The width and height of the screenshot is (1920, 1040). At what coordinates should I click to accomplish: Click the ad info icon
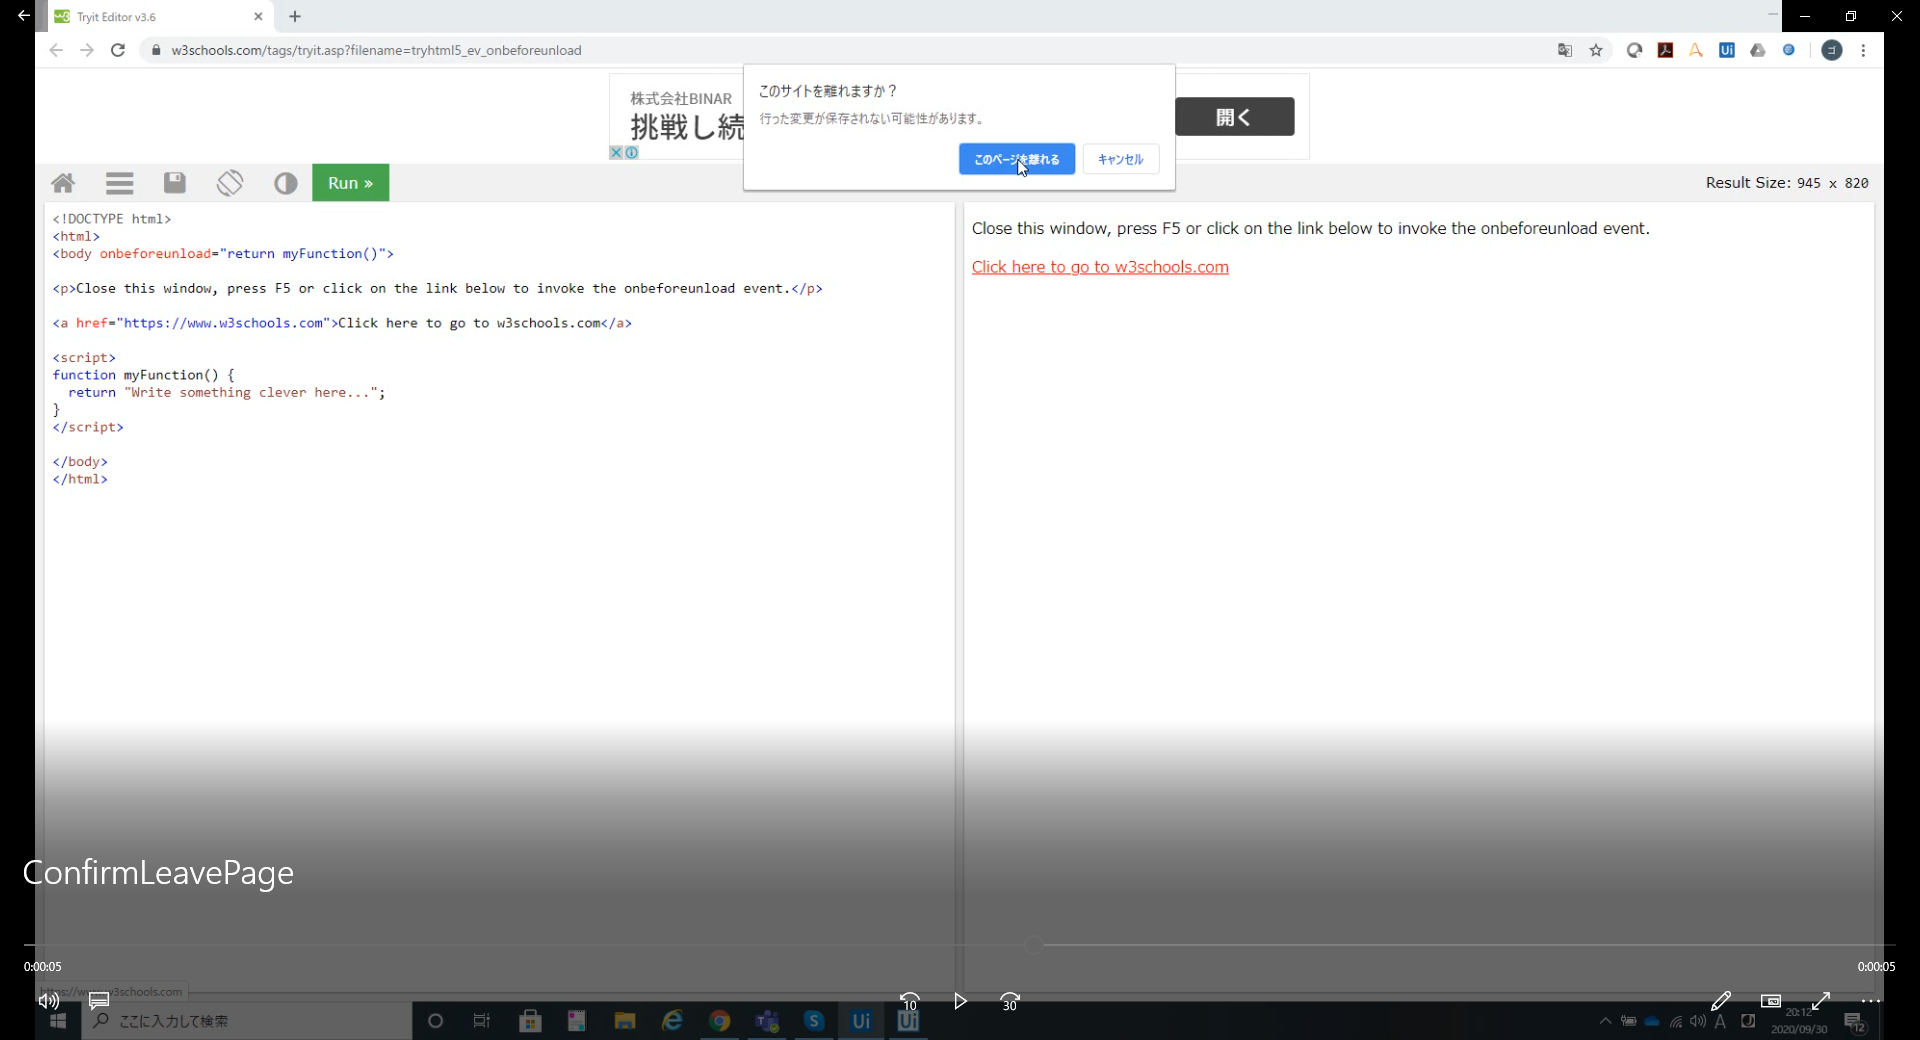click(632, 153)
